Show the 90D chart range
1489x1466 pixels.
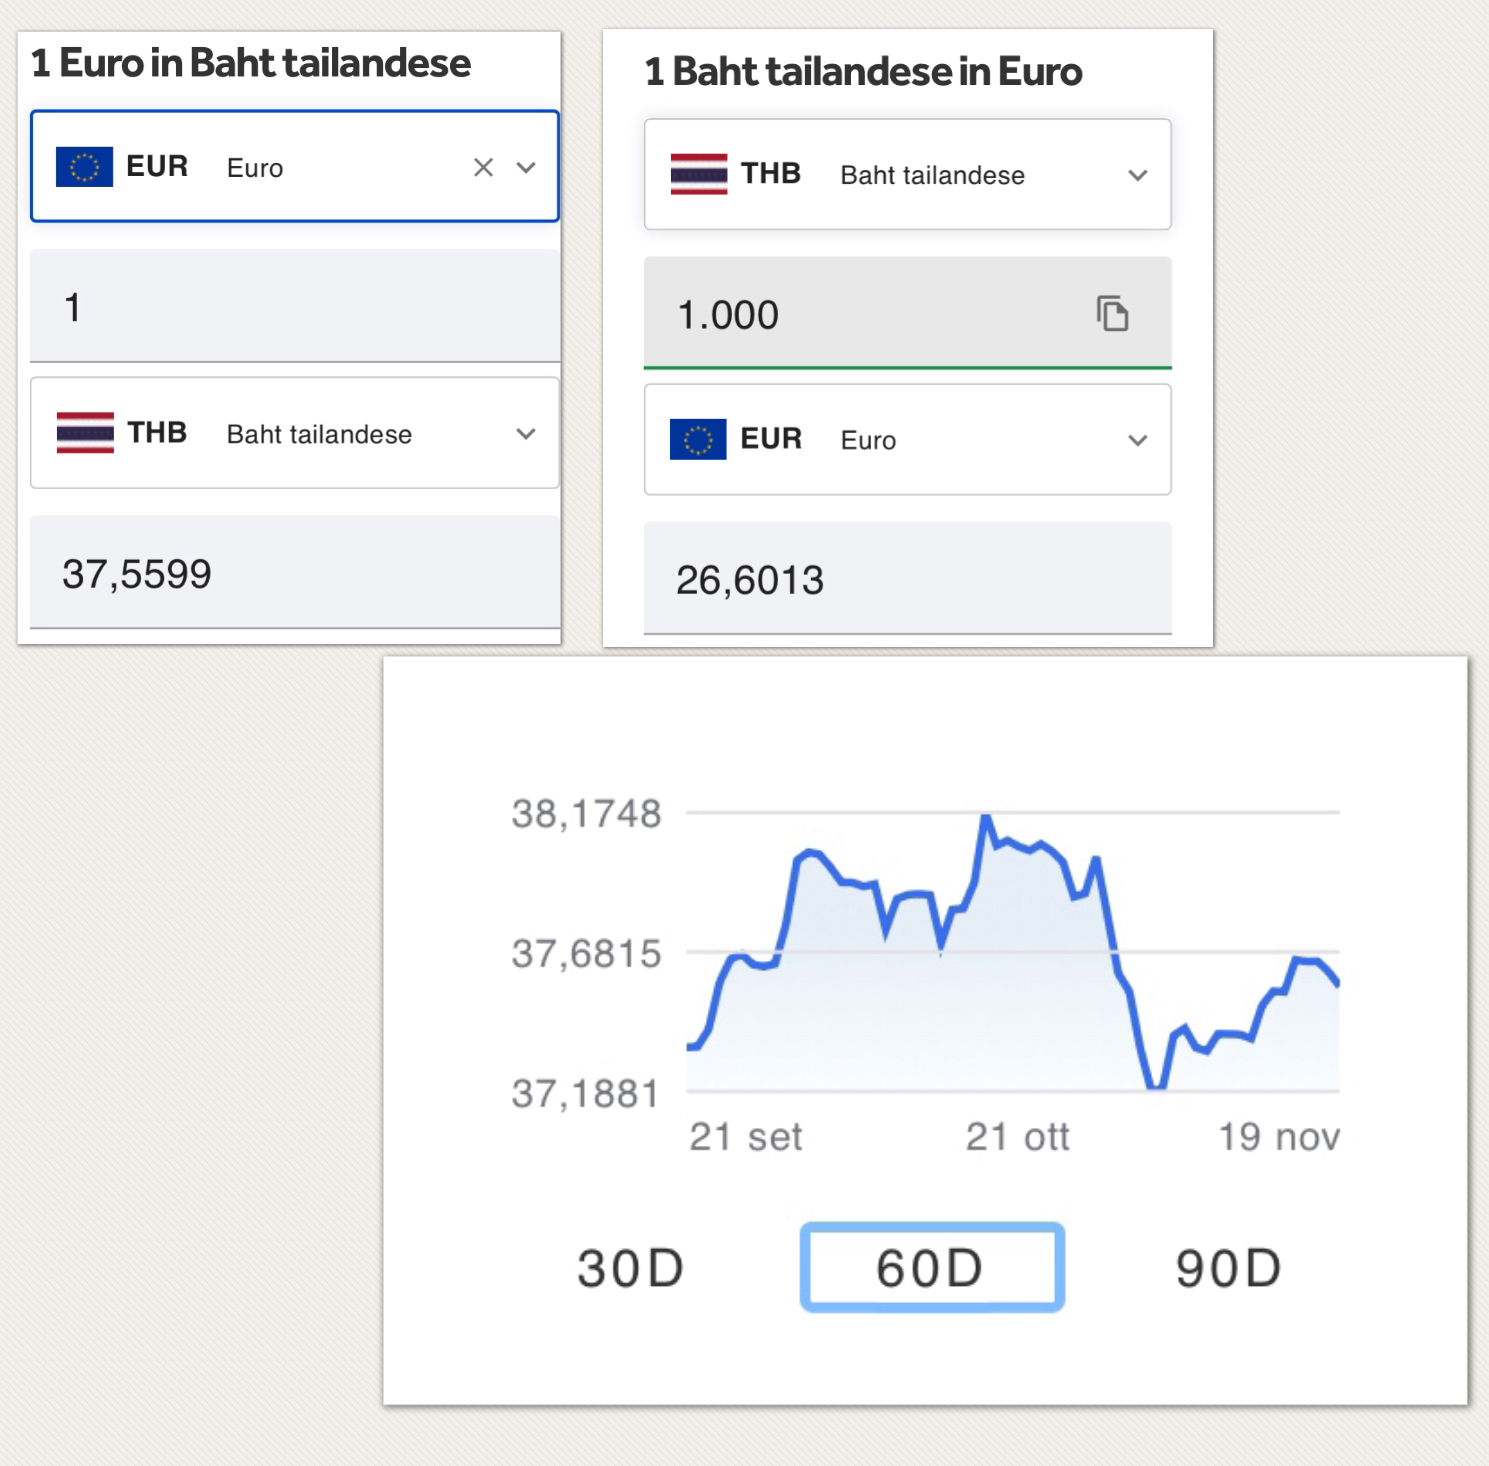pos(1228,1268)
